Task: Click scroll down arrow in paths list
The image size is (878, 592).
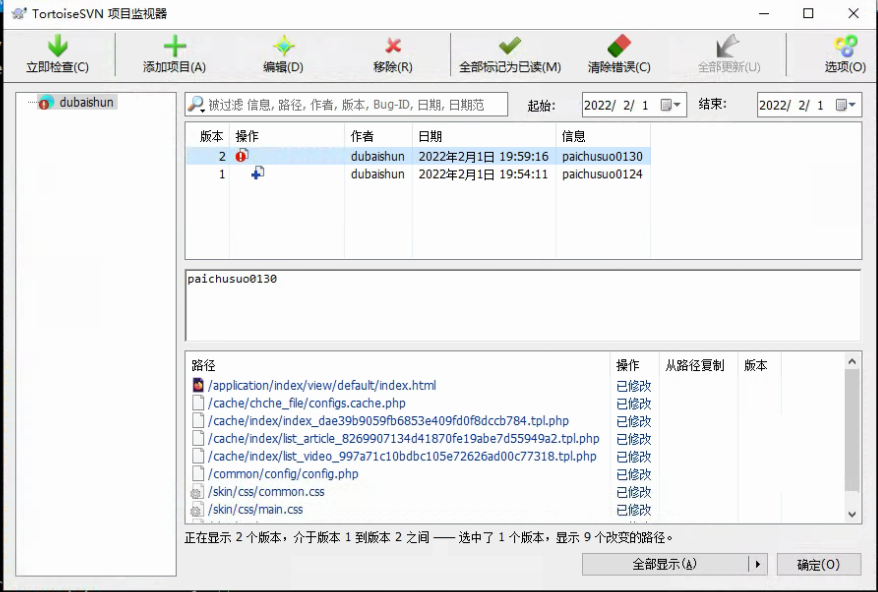Action: pos(852,514)
